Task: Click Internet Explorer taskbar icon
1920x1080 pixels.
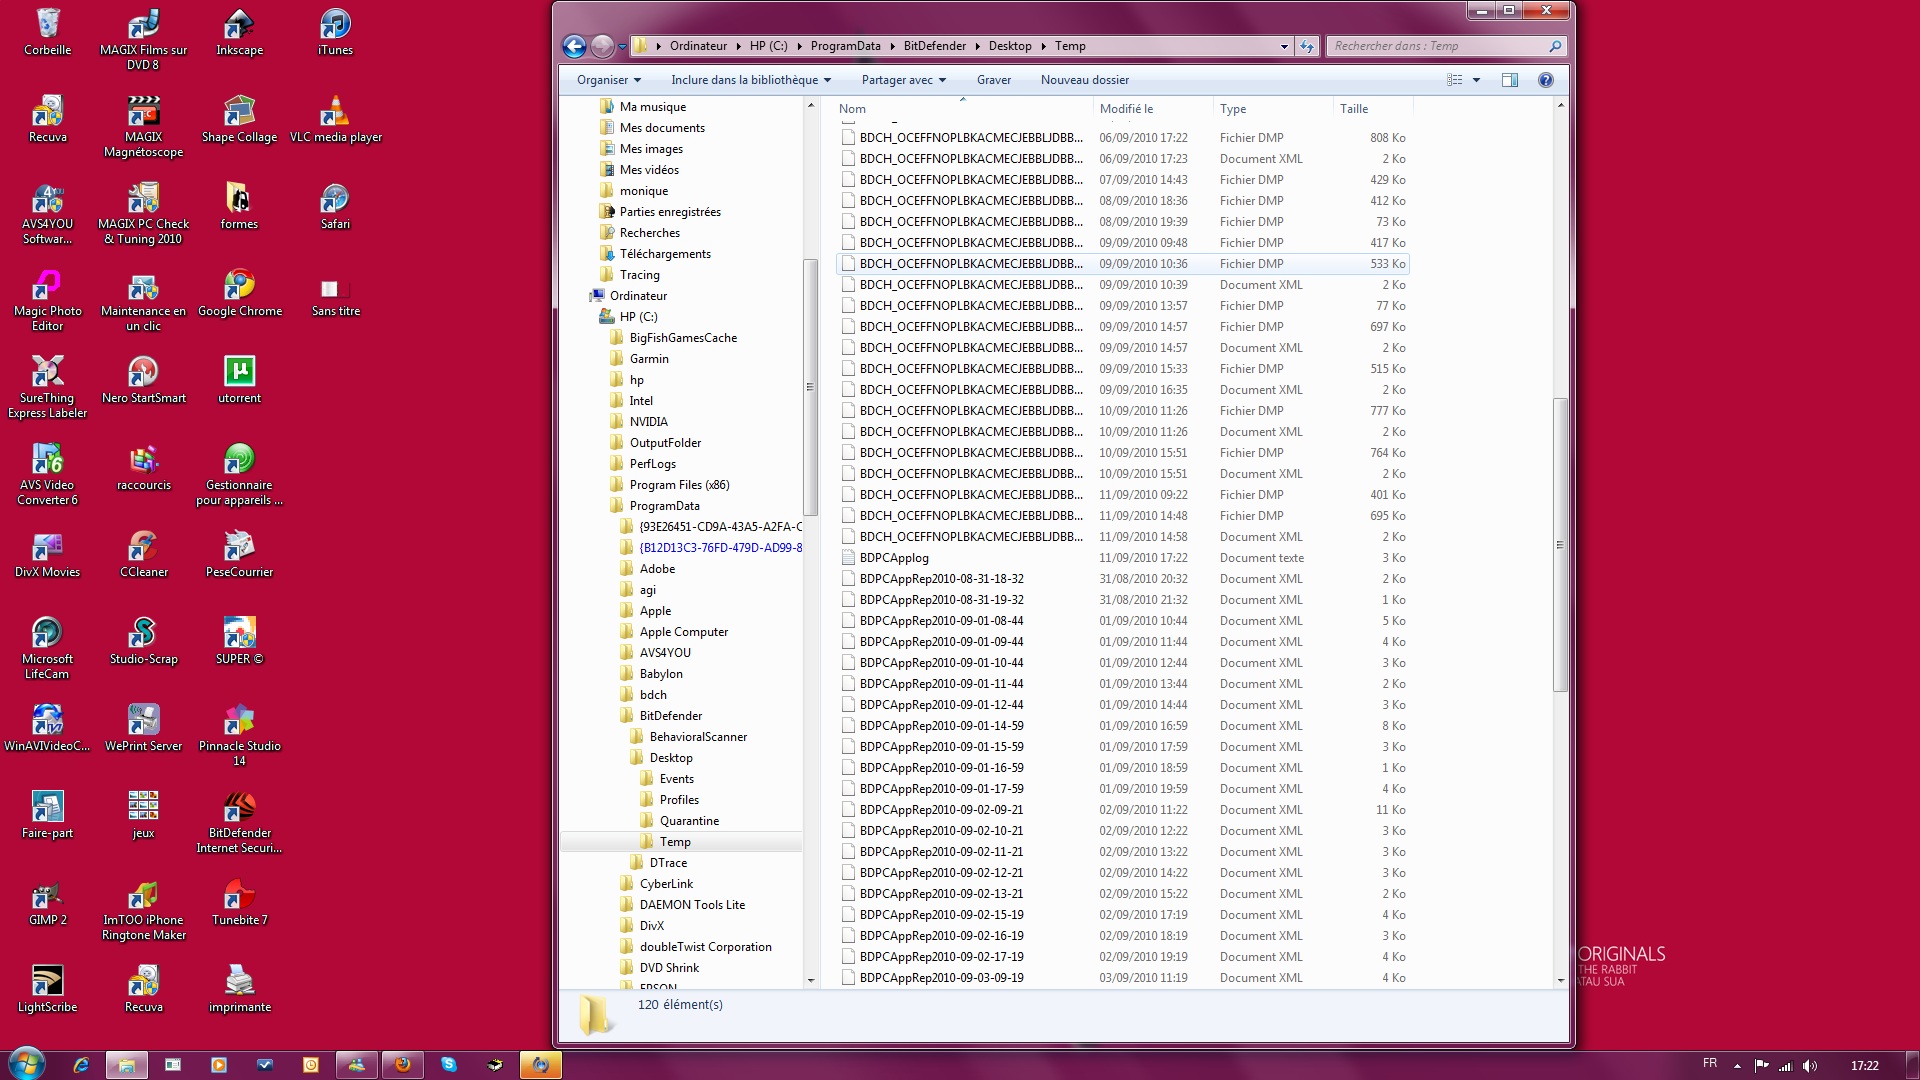Action: (x=81, y=1065)
